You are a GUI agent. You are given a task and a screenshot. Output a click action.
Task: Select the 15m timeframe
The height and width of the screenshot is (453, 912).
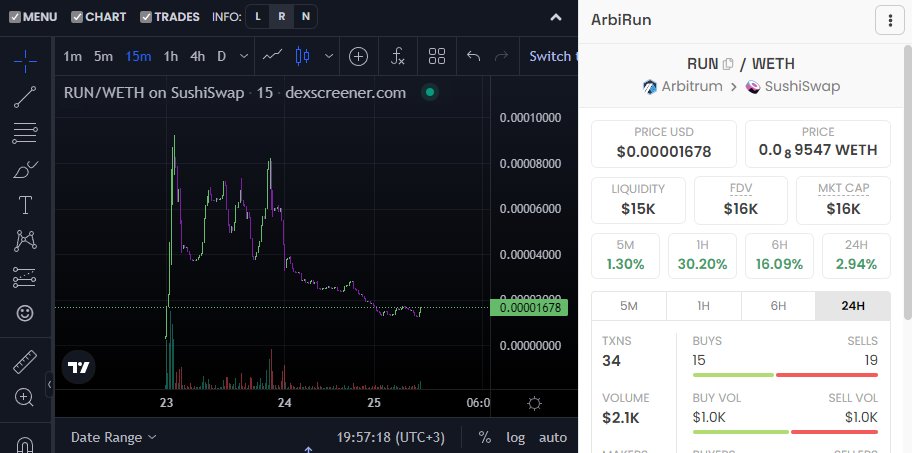click(138, 56)
